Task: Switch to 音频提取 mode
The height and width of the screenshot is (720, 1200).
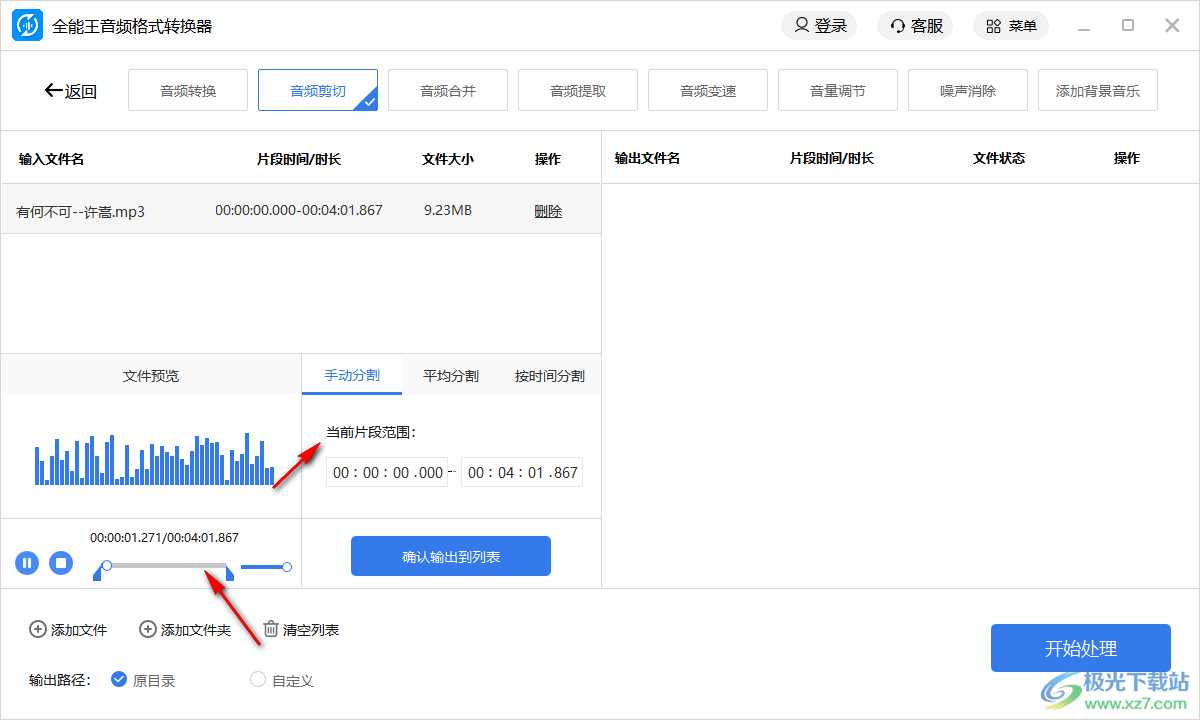Action: click(x=577, y=89)
